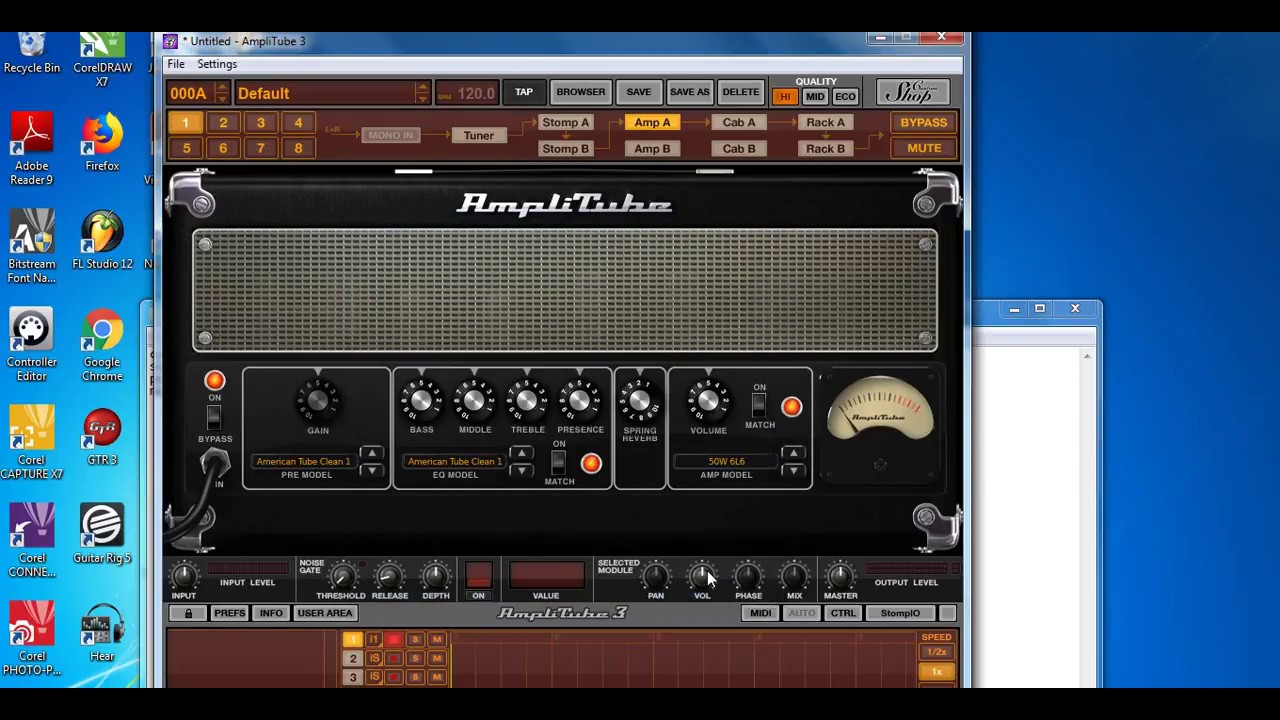Click record button on track 1
This screenshot has width=1280, height=720.
(393, 640)
